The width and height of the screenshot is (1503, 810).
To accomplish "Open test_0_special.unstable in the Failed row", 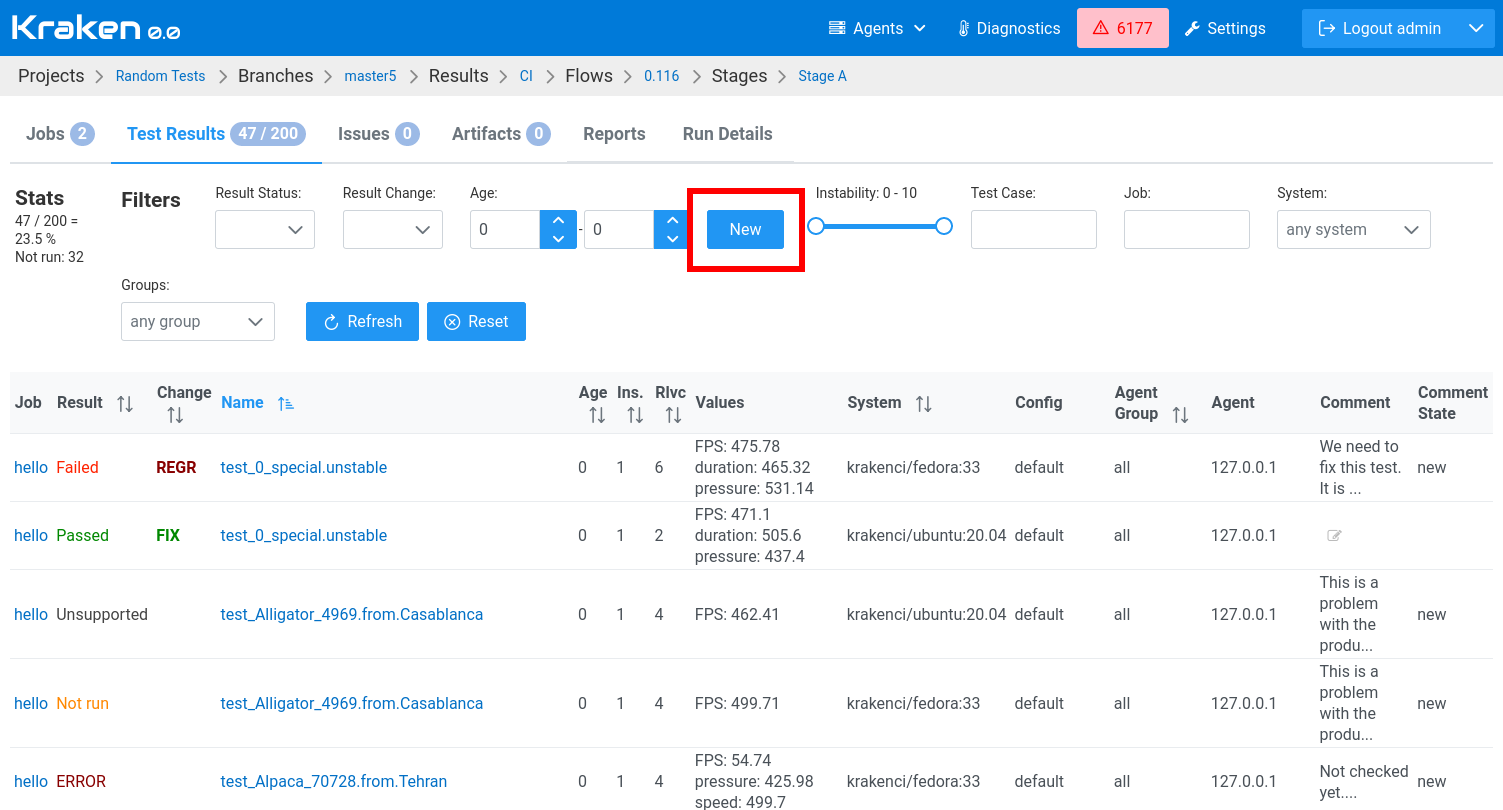I will point(304,467).
